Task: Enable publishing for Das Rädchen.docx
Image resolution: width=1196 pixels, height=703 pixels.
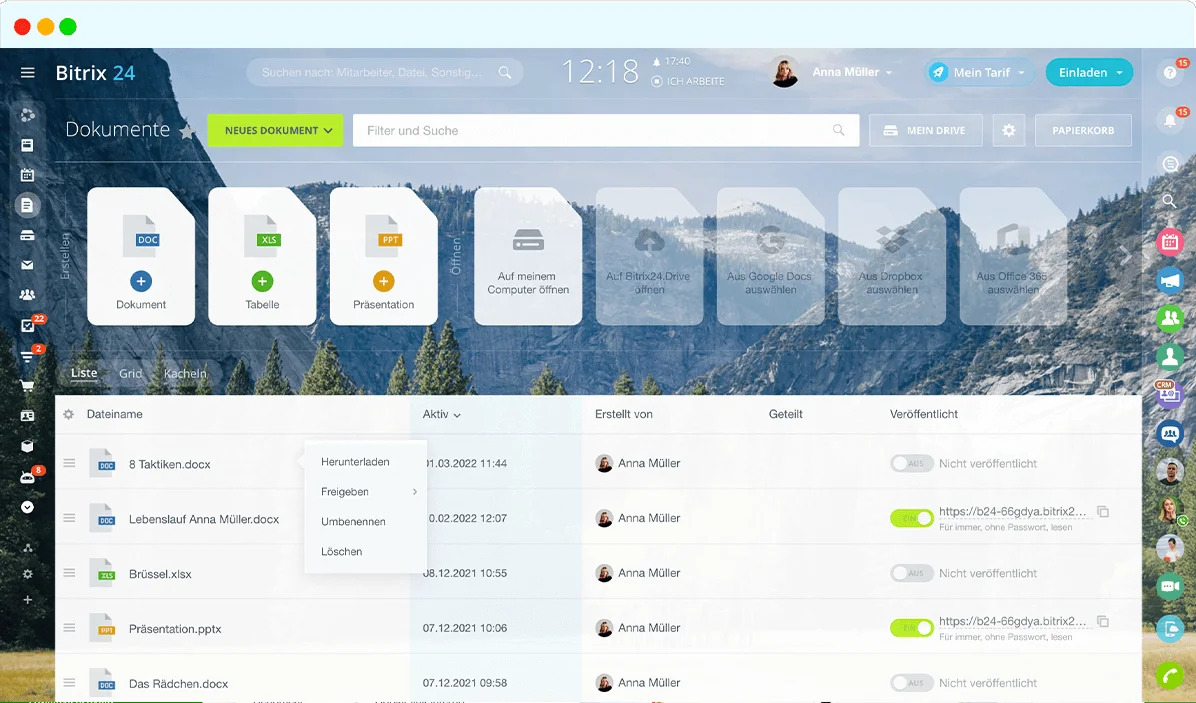Action: (x=911, y=683)
